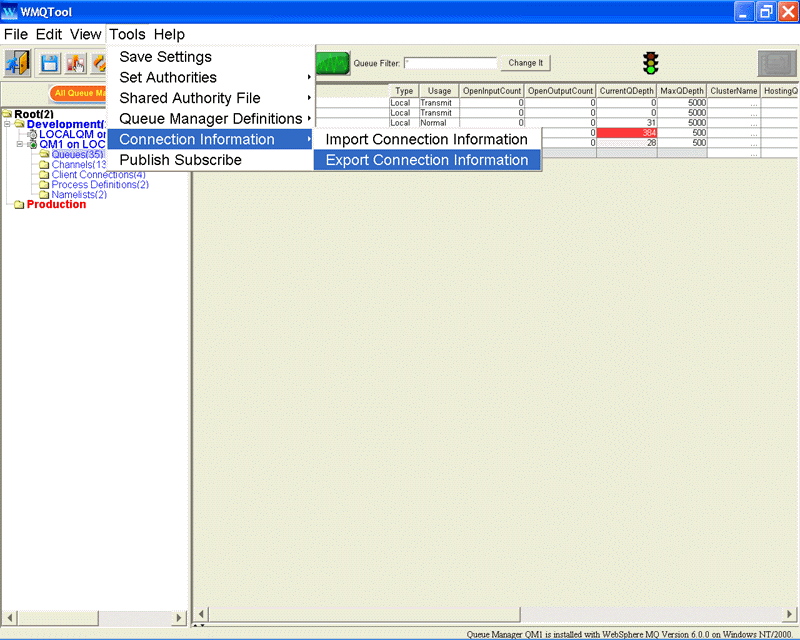Choose Import Connection Information
Image resolution: width=800 pixels, height=640 pixels.
click(427, 139)
